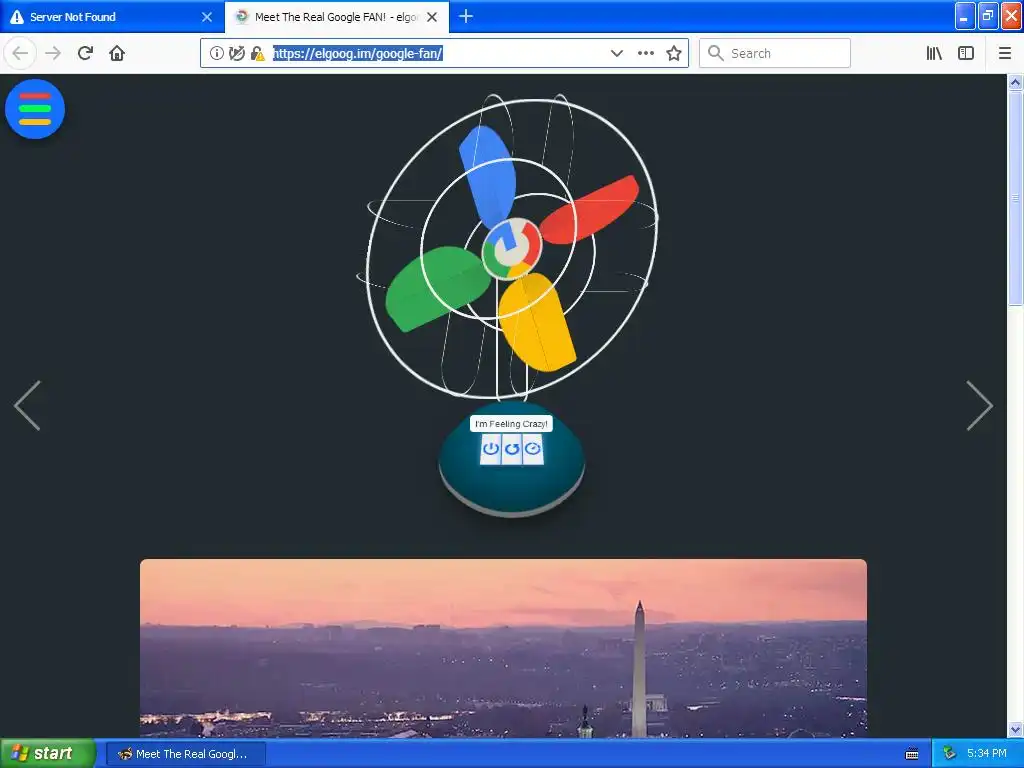Screen dimensions: 1024x768
Task: Open the browser Home page
Action: tap(117, 53)
